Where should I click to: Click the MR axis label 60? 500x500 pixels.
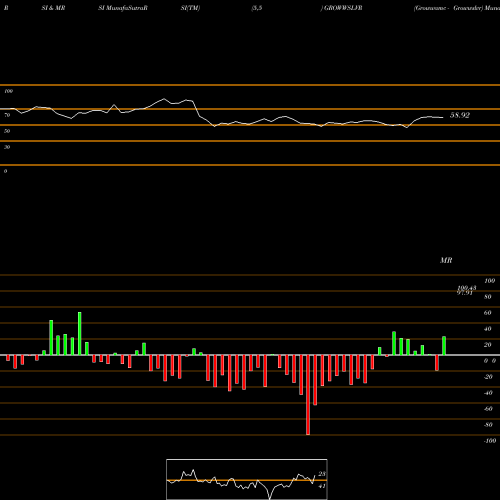pyautogui.click(x=488, y=313)
